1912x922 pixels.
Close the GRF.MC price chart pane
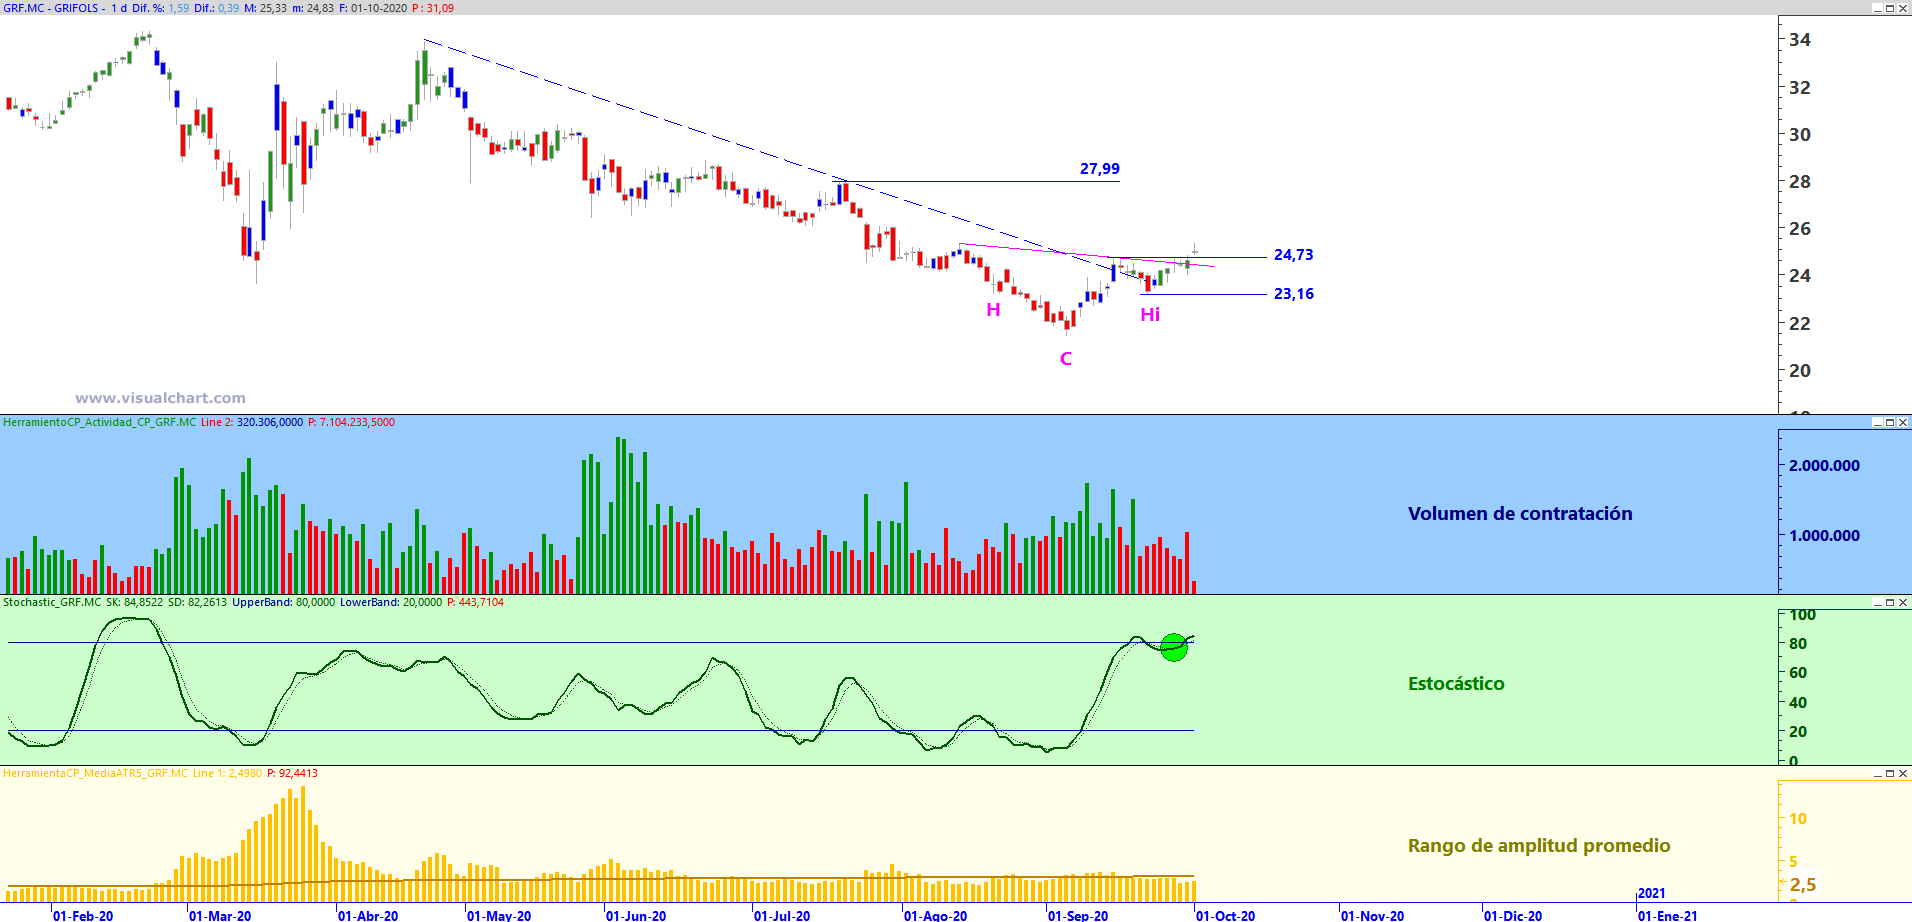[x=1903, y=8]
